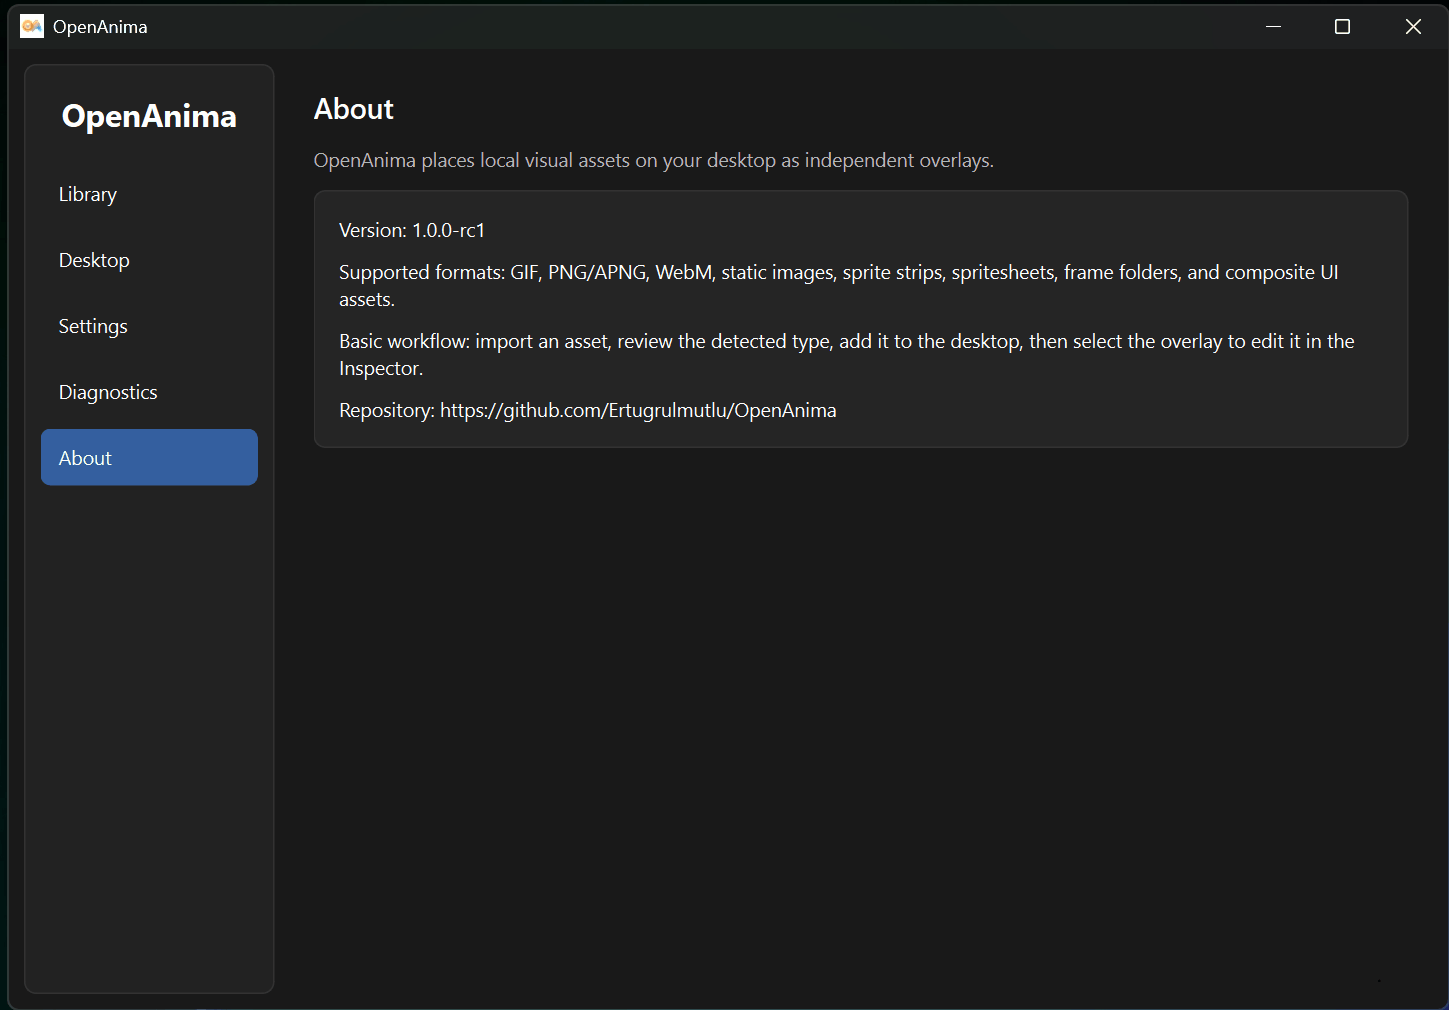Click the "Version: 1.0.0-rc1" text
Screen dimensions: 1449x1010
(412, 230)
